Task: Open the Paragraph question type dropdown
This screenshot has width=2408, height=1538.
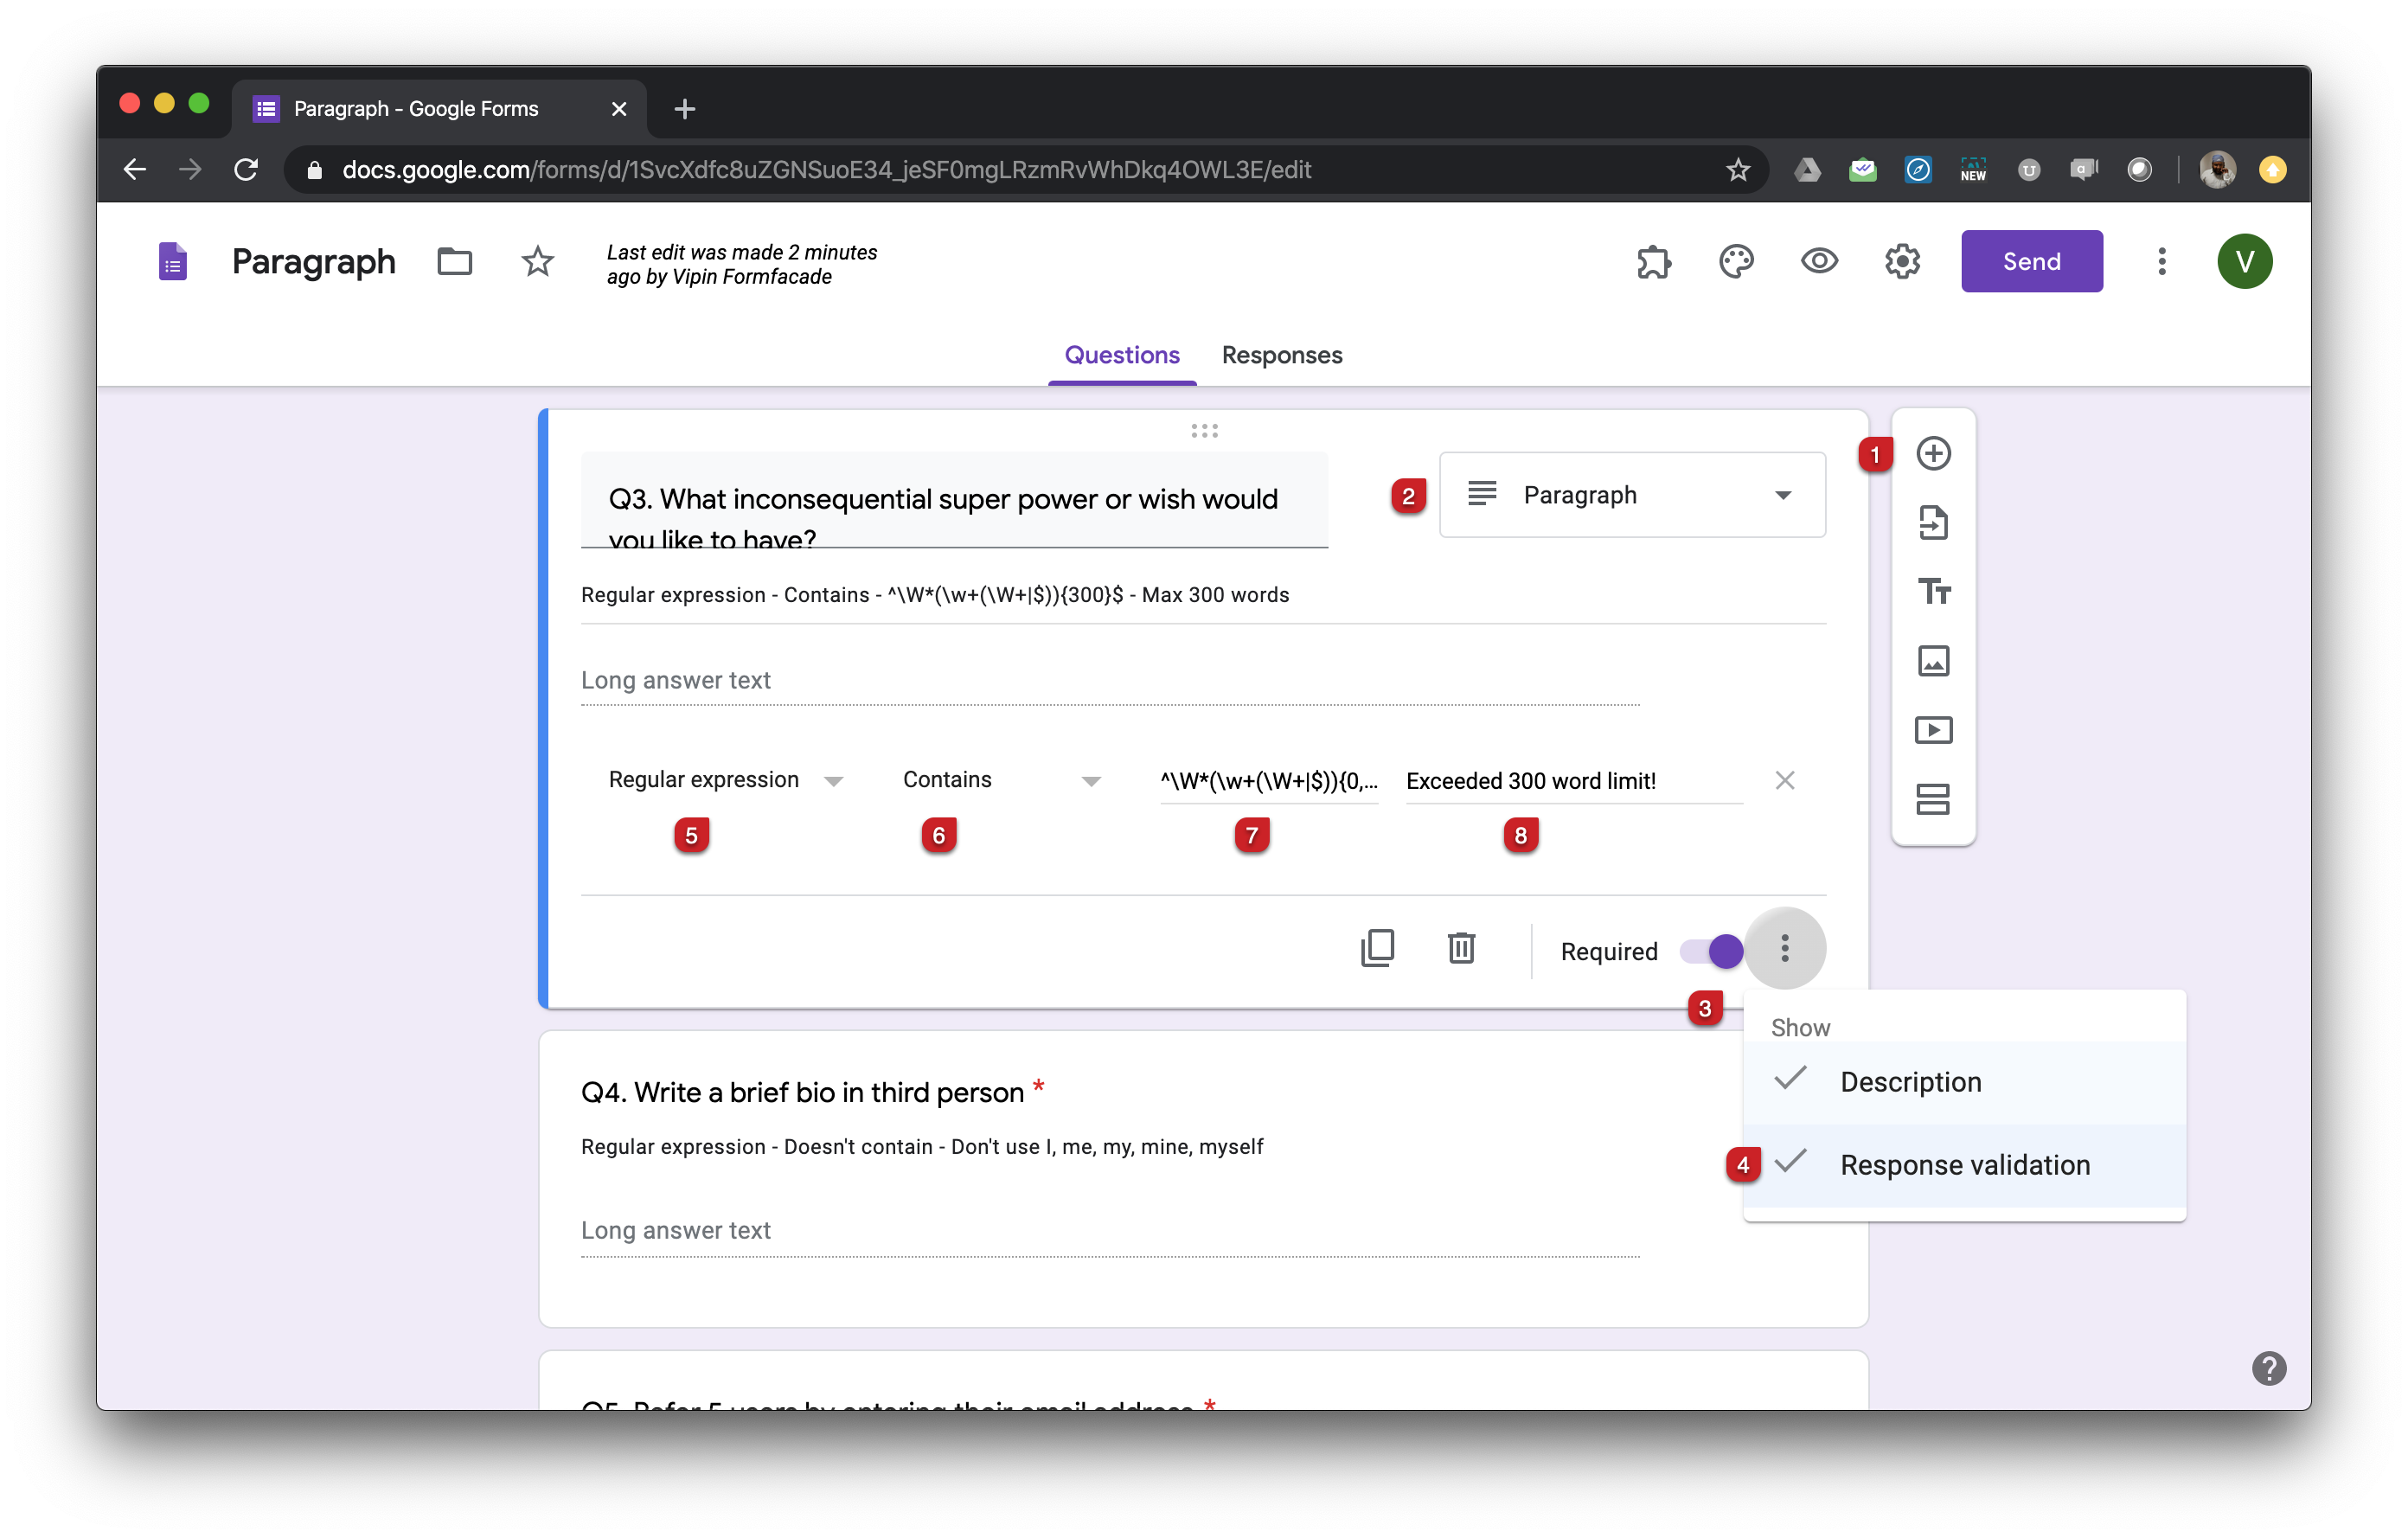Action: pos(1632,495)
